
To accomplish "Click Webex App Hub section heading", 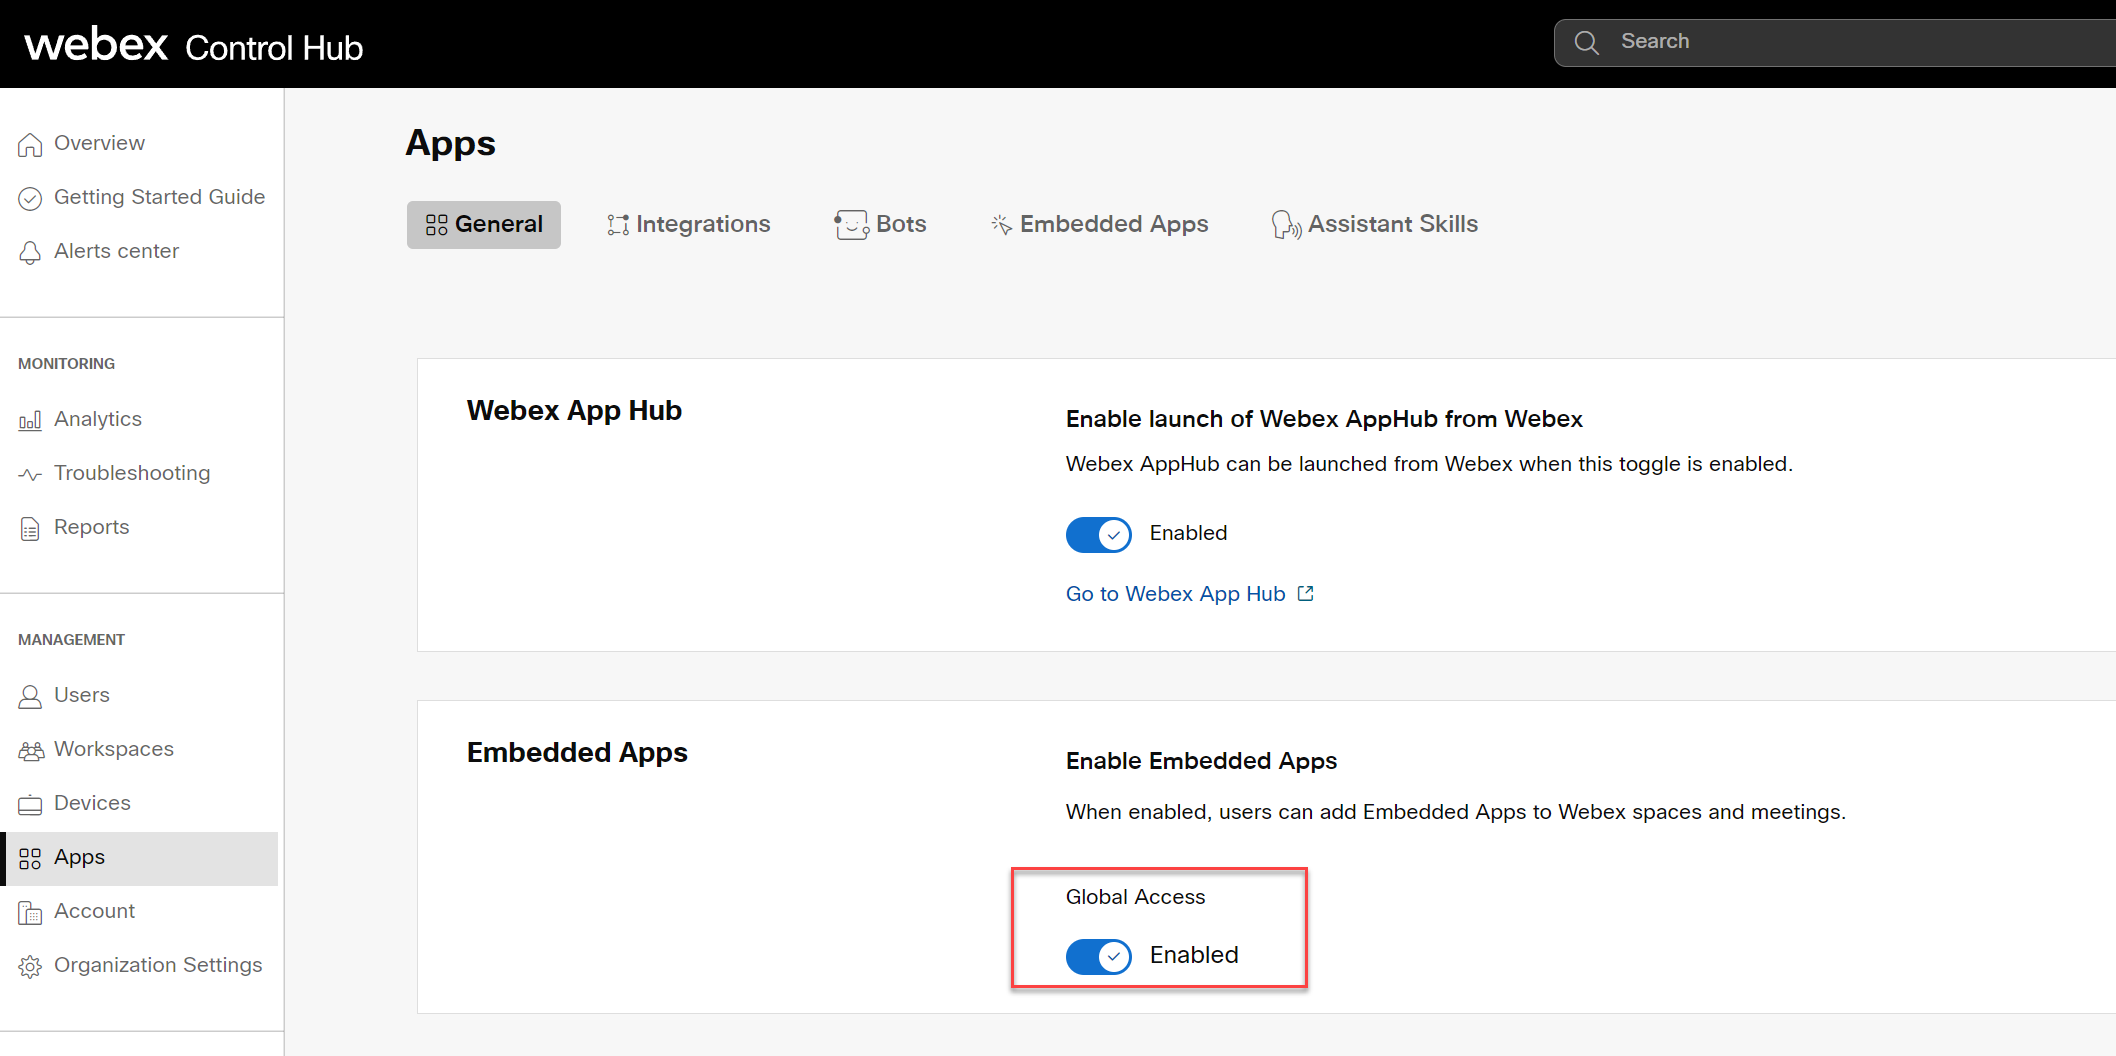I will pos(574,411).
